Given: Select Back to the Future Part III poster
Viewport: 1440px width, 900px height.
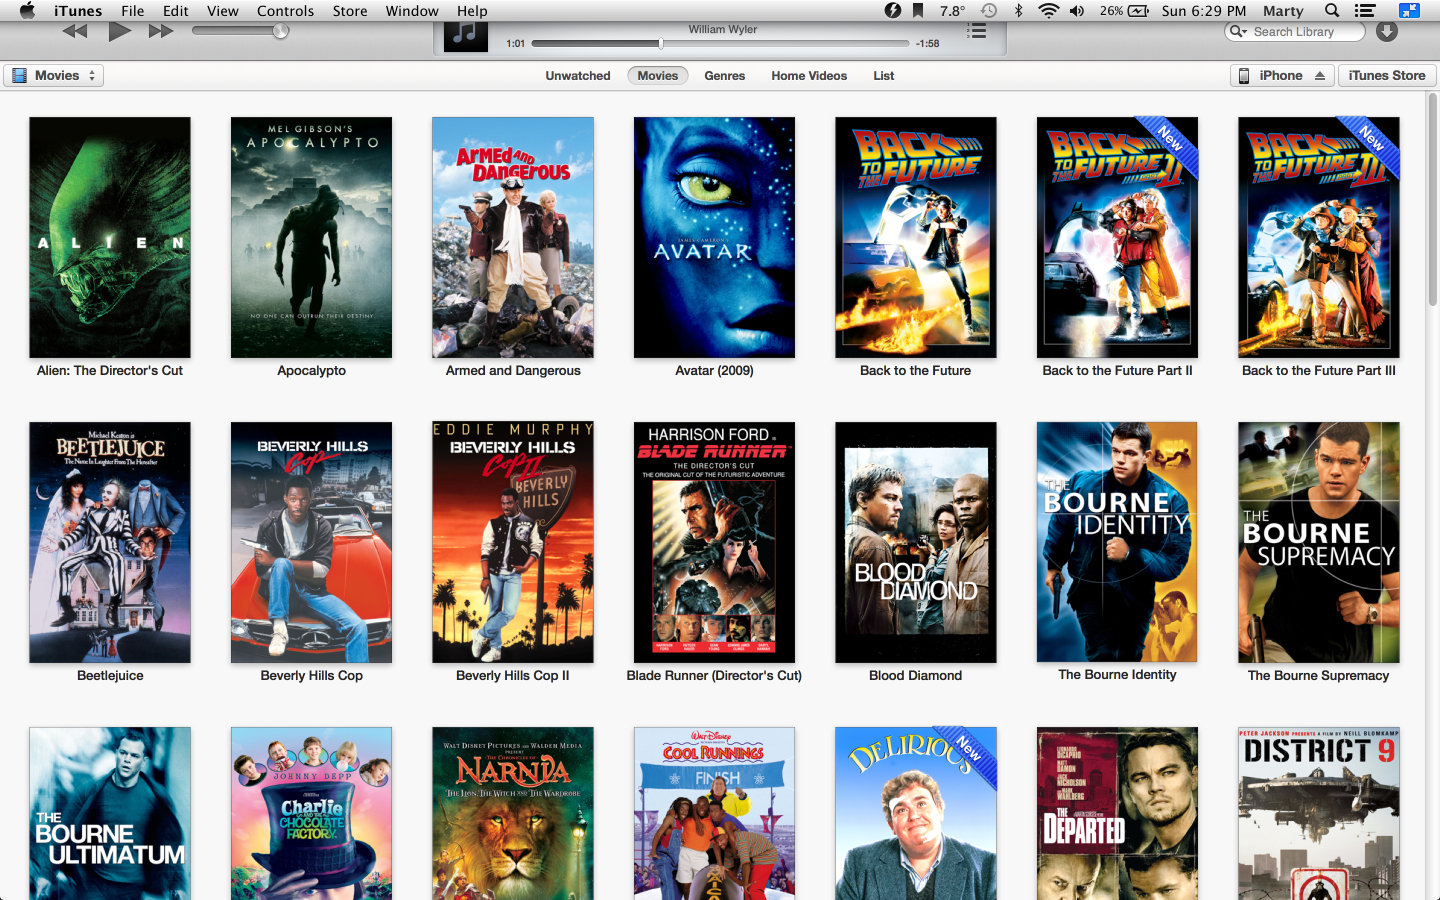Looking at the screenshot, I should click(x=1319, y=238).
